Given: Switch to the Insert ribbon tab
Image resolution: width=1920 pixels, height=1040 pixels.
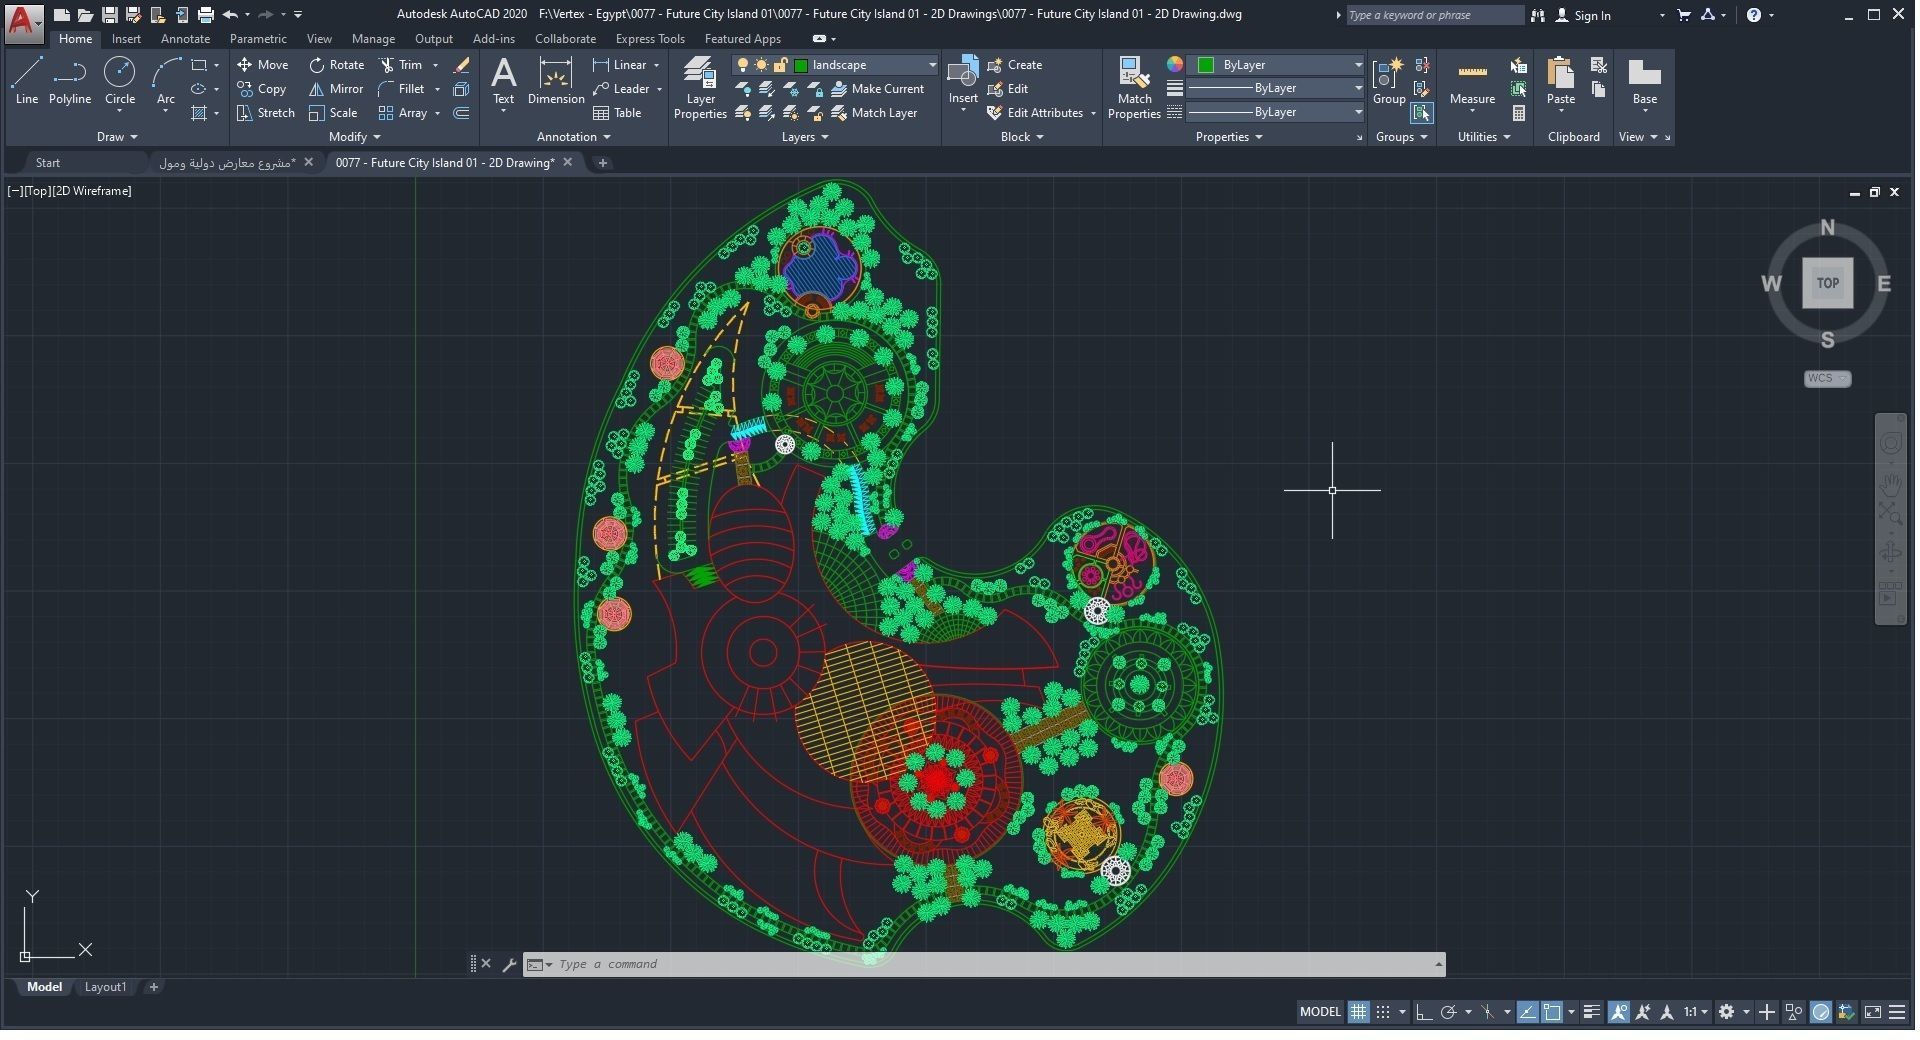Looking at the screenshot, I should pyautogui.click(x=126, y=39).
